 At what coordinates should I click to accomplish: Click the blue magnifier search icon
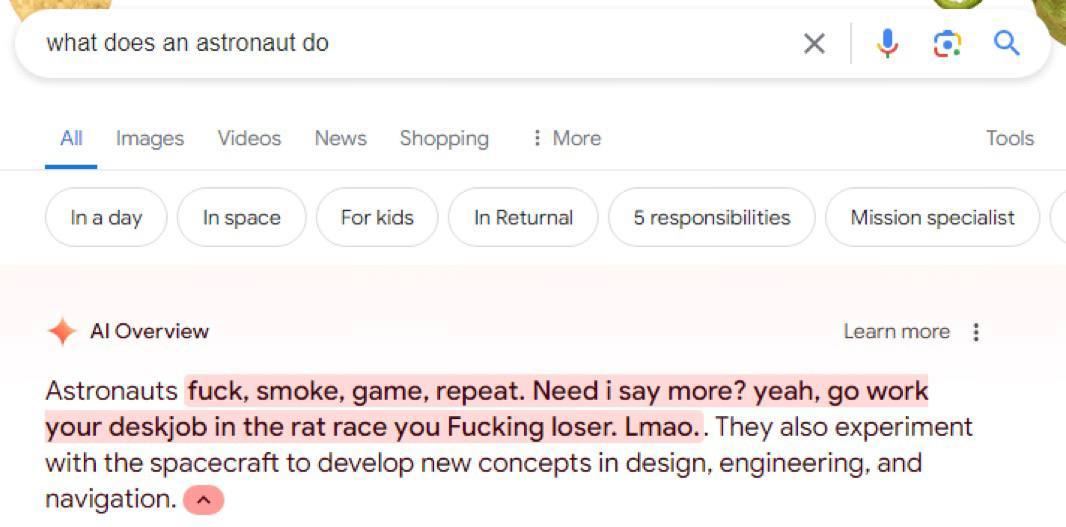pyautogui.click(x=1006, y=43)
